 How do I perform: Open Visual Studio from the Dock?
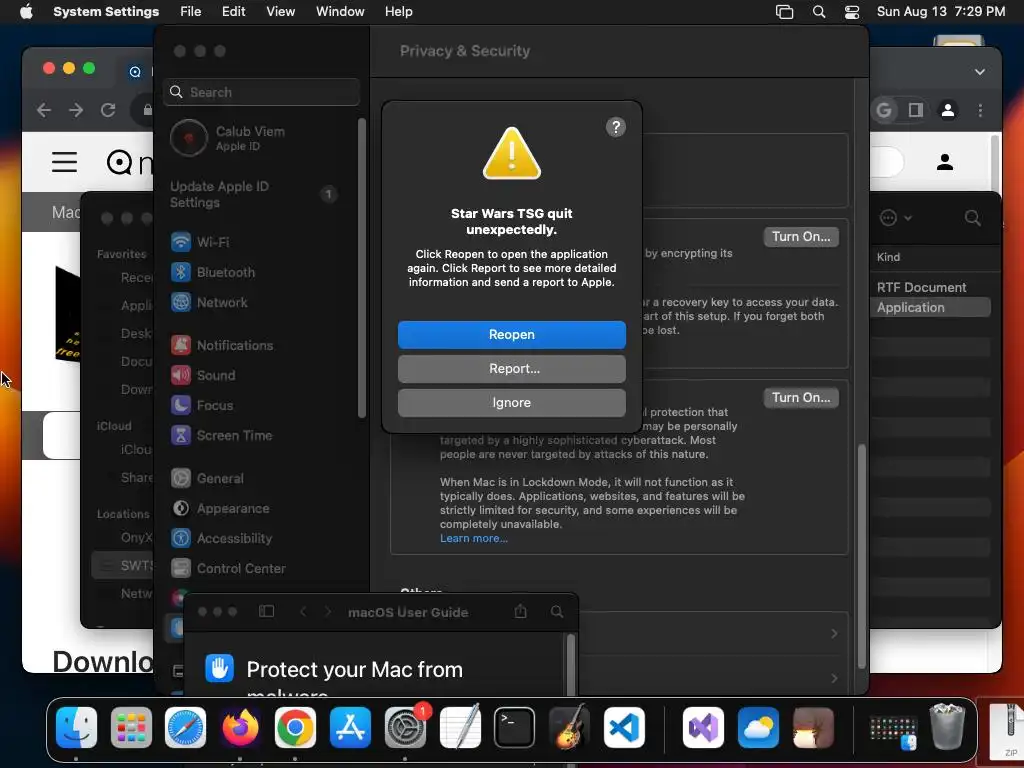click(x=703, y=728)
